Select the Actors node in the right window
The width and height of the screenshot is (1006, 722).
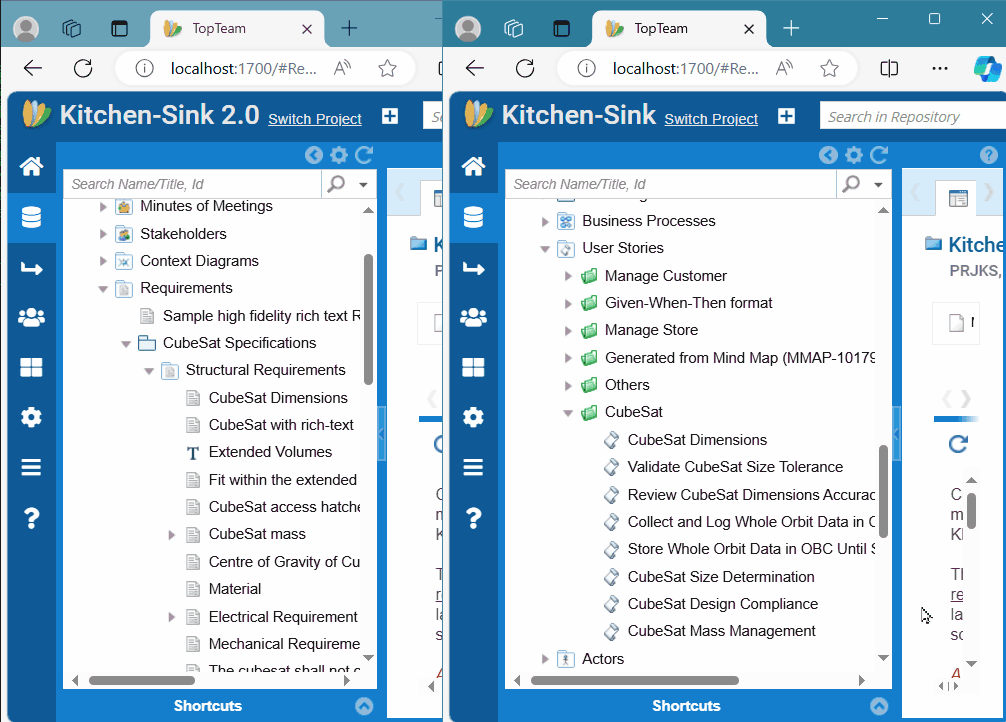(602, 659)
